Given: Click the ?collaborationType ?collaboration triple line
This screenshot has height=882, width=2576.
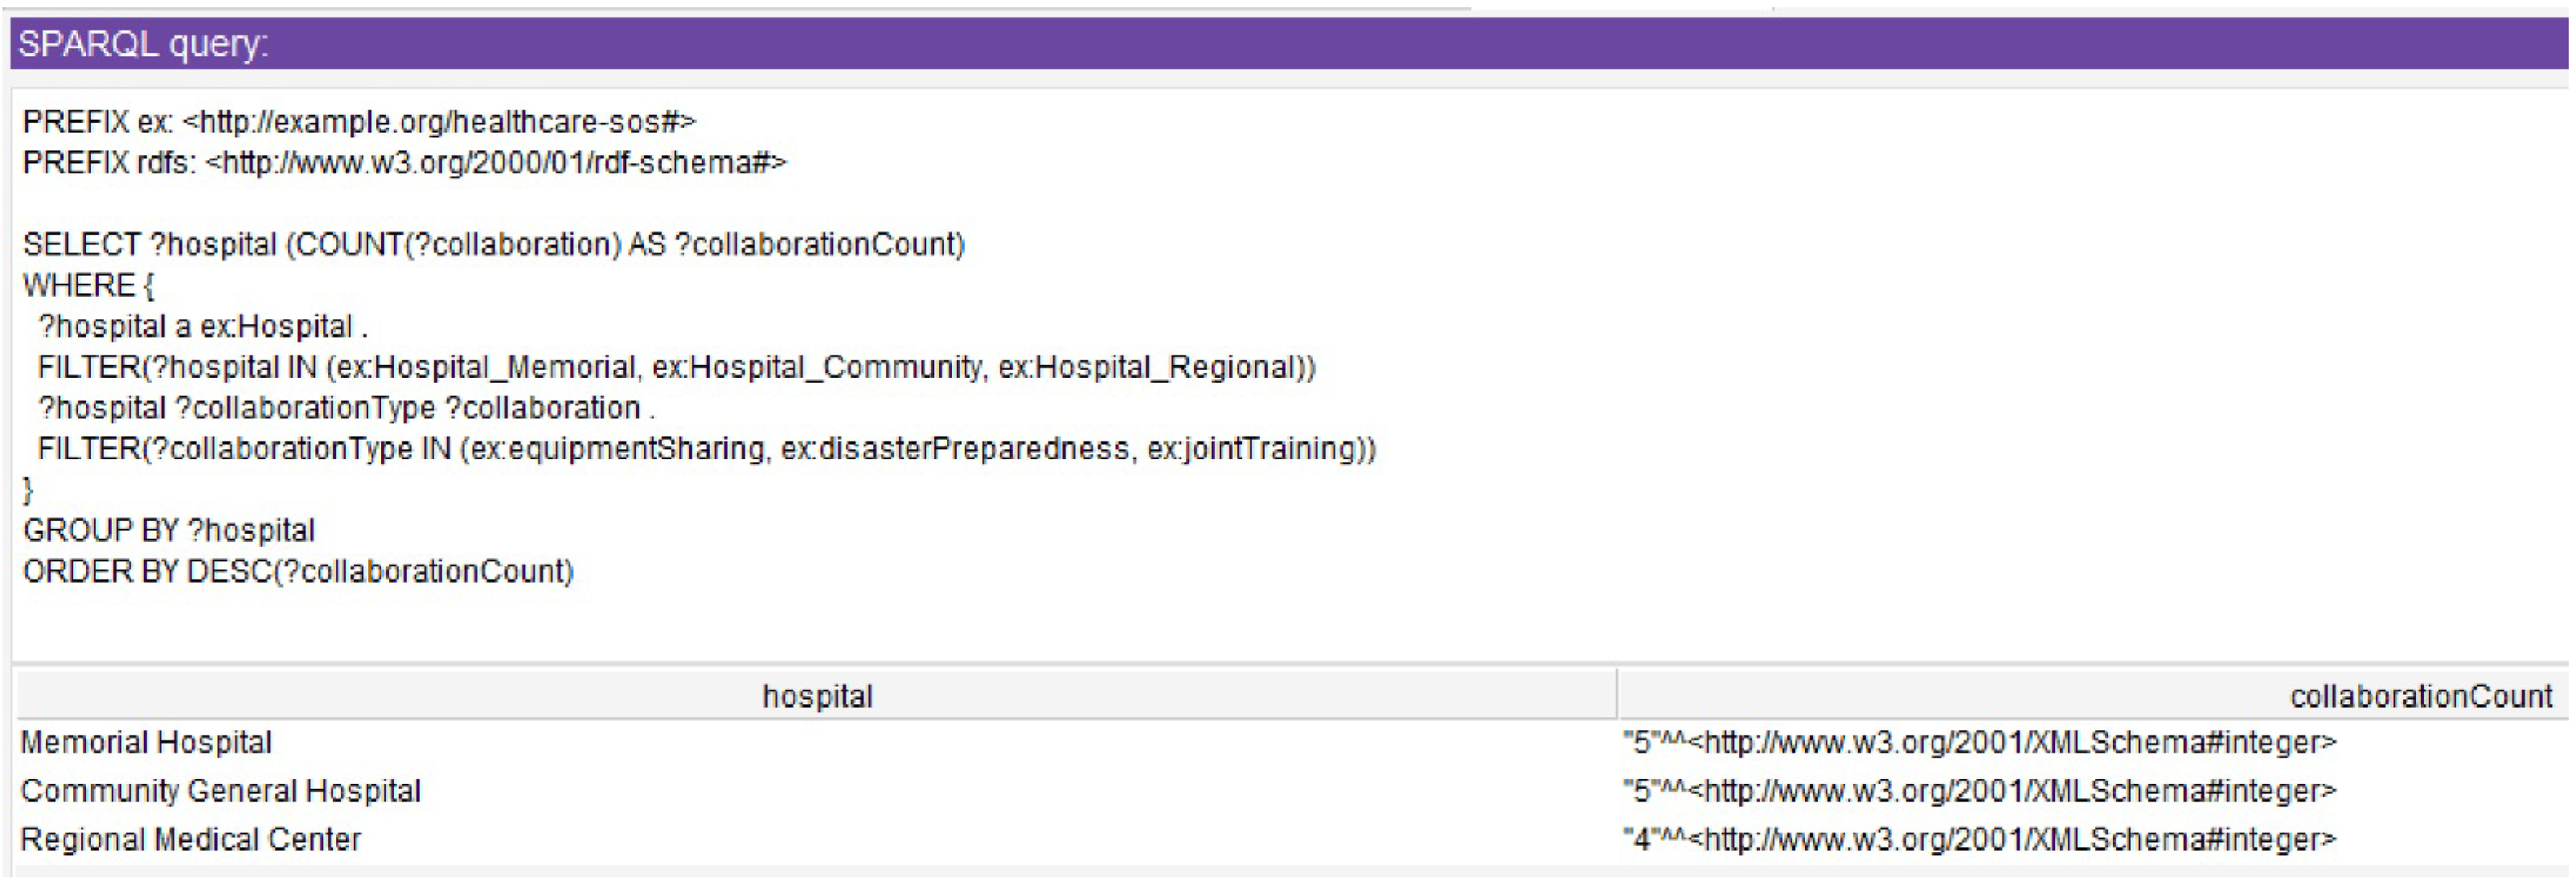Looking at the screenshot, I should (346, 408).
